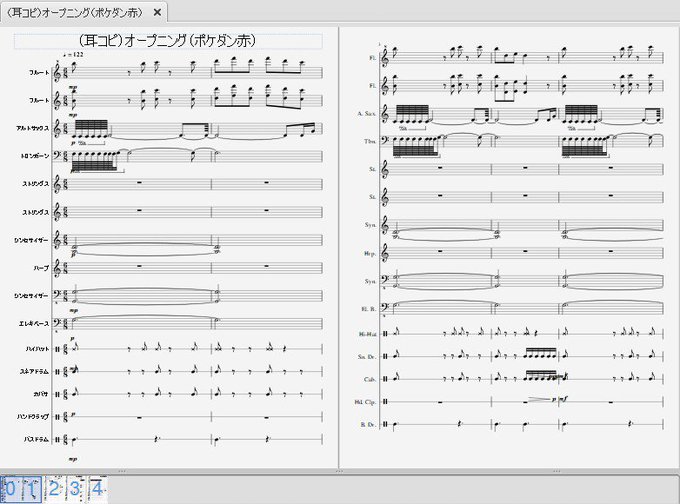Select the mp dynamic below the バスドラム staff
Screen dimensions: 680x504
[x=73, y=459]
